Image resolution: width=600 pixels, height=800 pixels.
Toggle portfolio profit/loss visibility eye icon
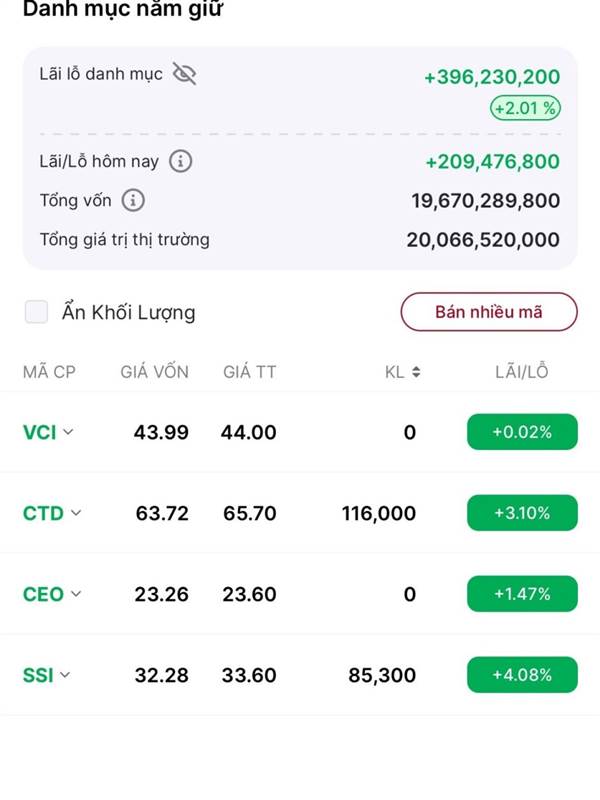[184, 74]
